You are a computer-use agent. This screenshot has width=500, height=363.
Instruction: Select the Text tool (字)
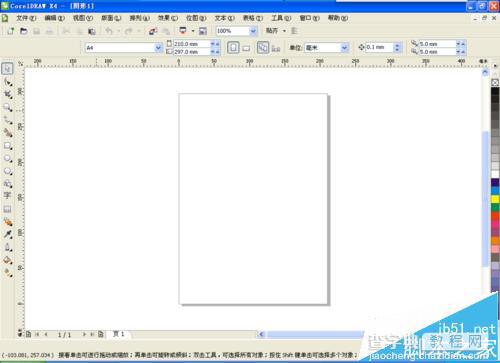7,195
